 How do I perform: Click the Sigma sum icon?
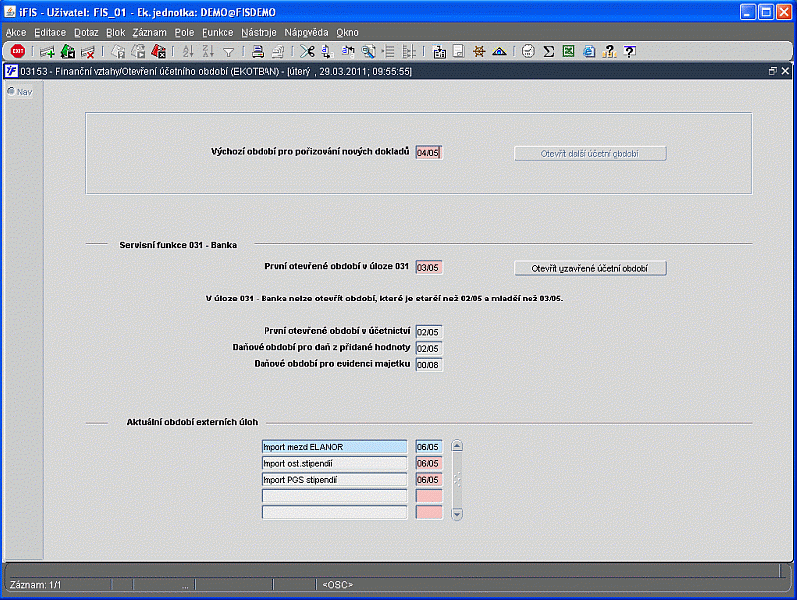click(548, 51)
